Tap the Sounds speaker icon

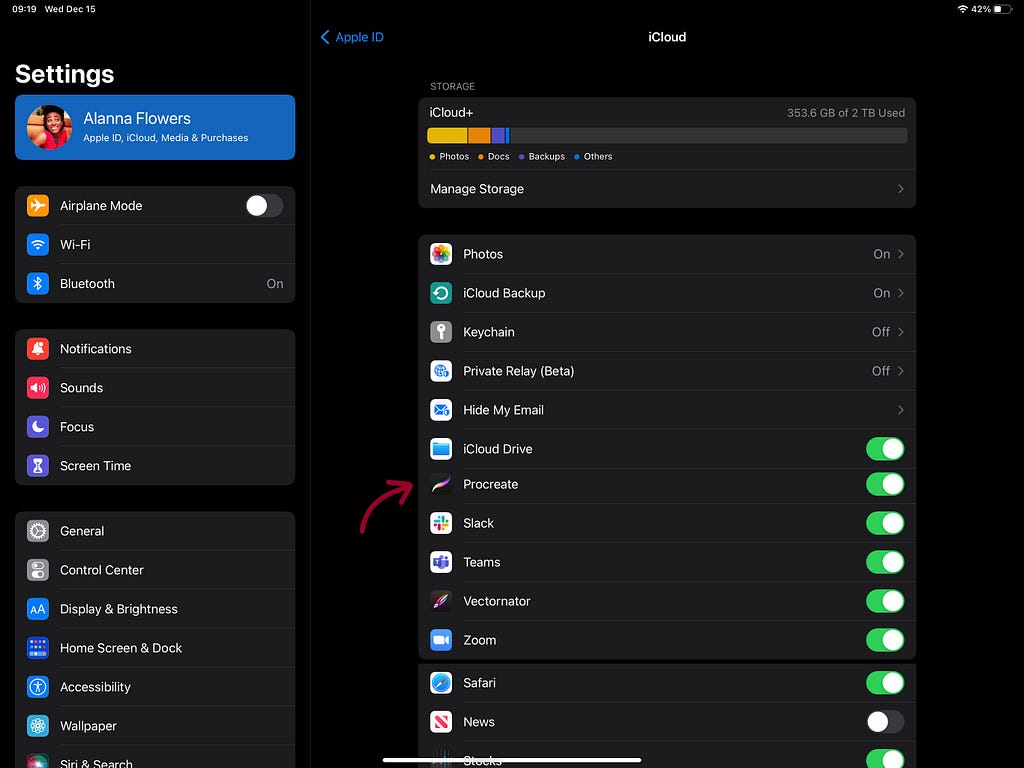pyautogui.click(x=38, y=388)
